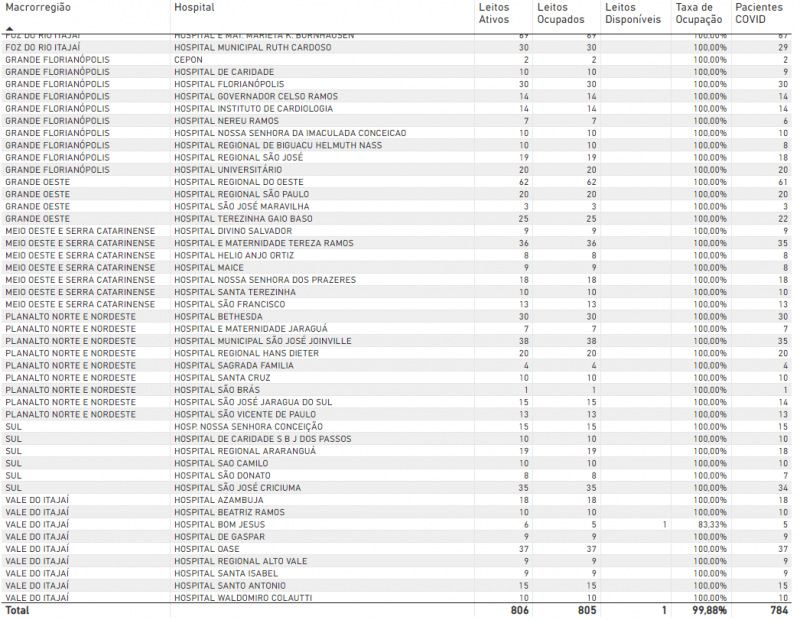This screenshot has width=800, height=620.
Task: Select HOSPITAL E MATERNIDADE JARAGUÁ cell
Action: point(251,329)
